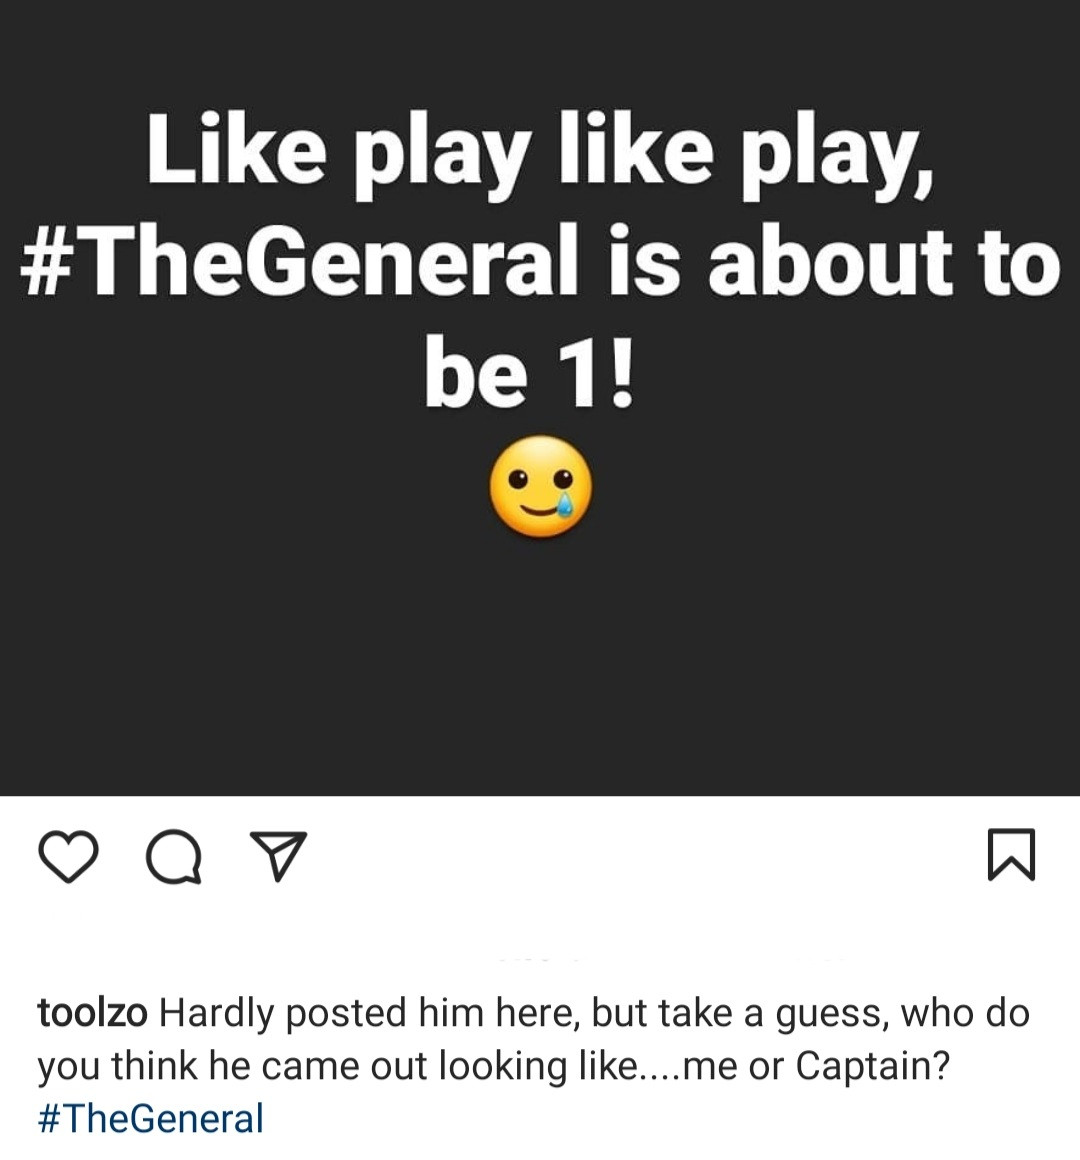The image size is (1080, 1160).
Task: Tap the blue #TheGeneral hashtag in the caption
Action: 150,1117
